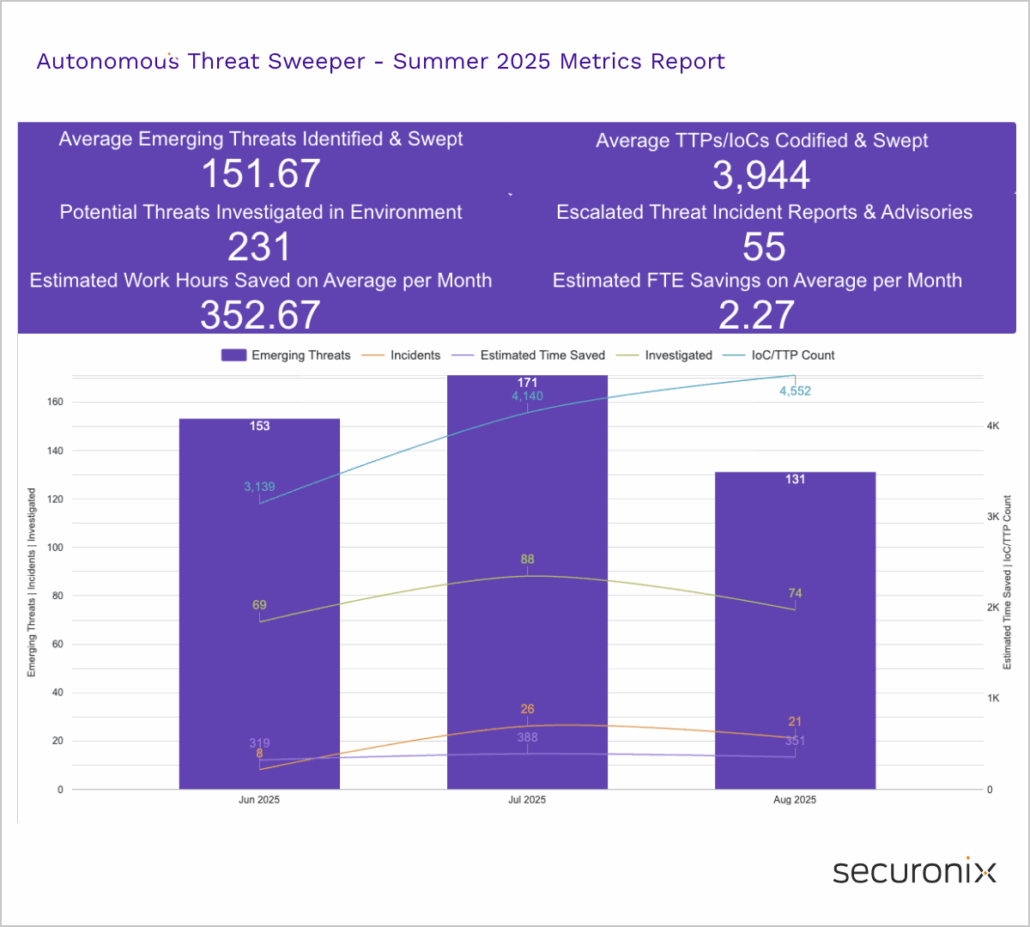Viewport: 1030px width, 927px height.
Task: Click the 388 Estimated Time Saved label
Action: [x=527, y=738]
